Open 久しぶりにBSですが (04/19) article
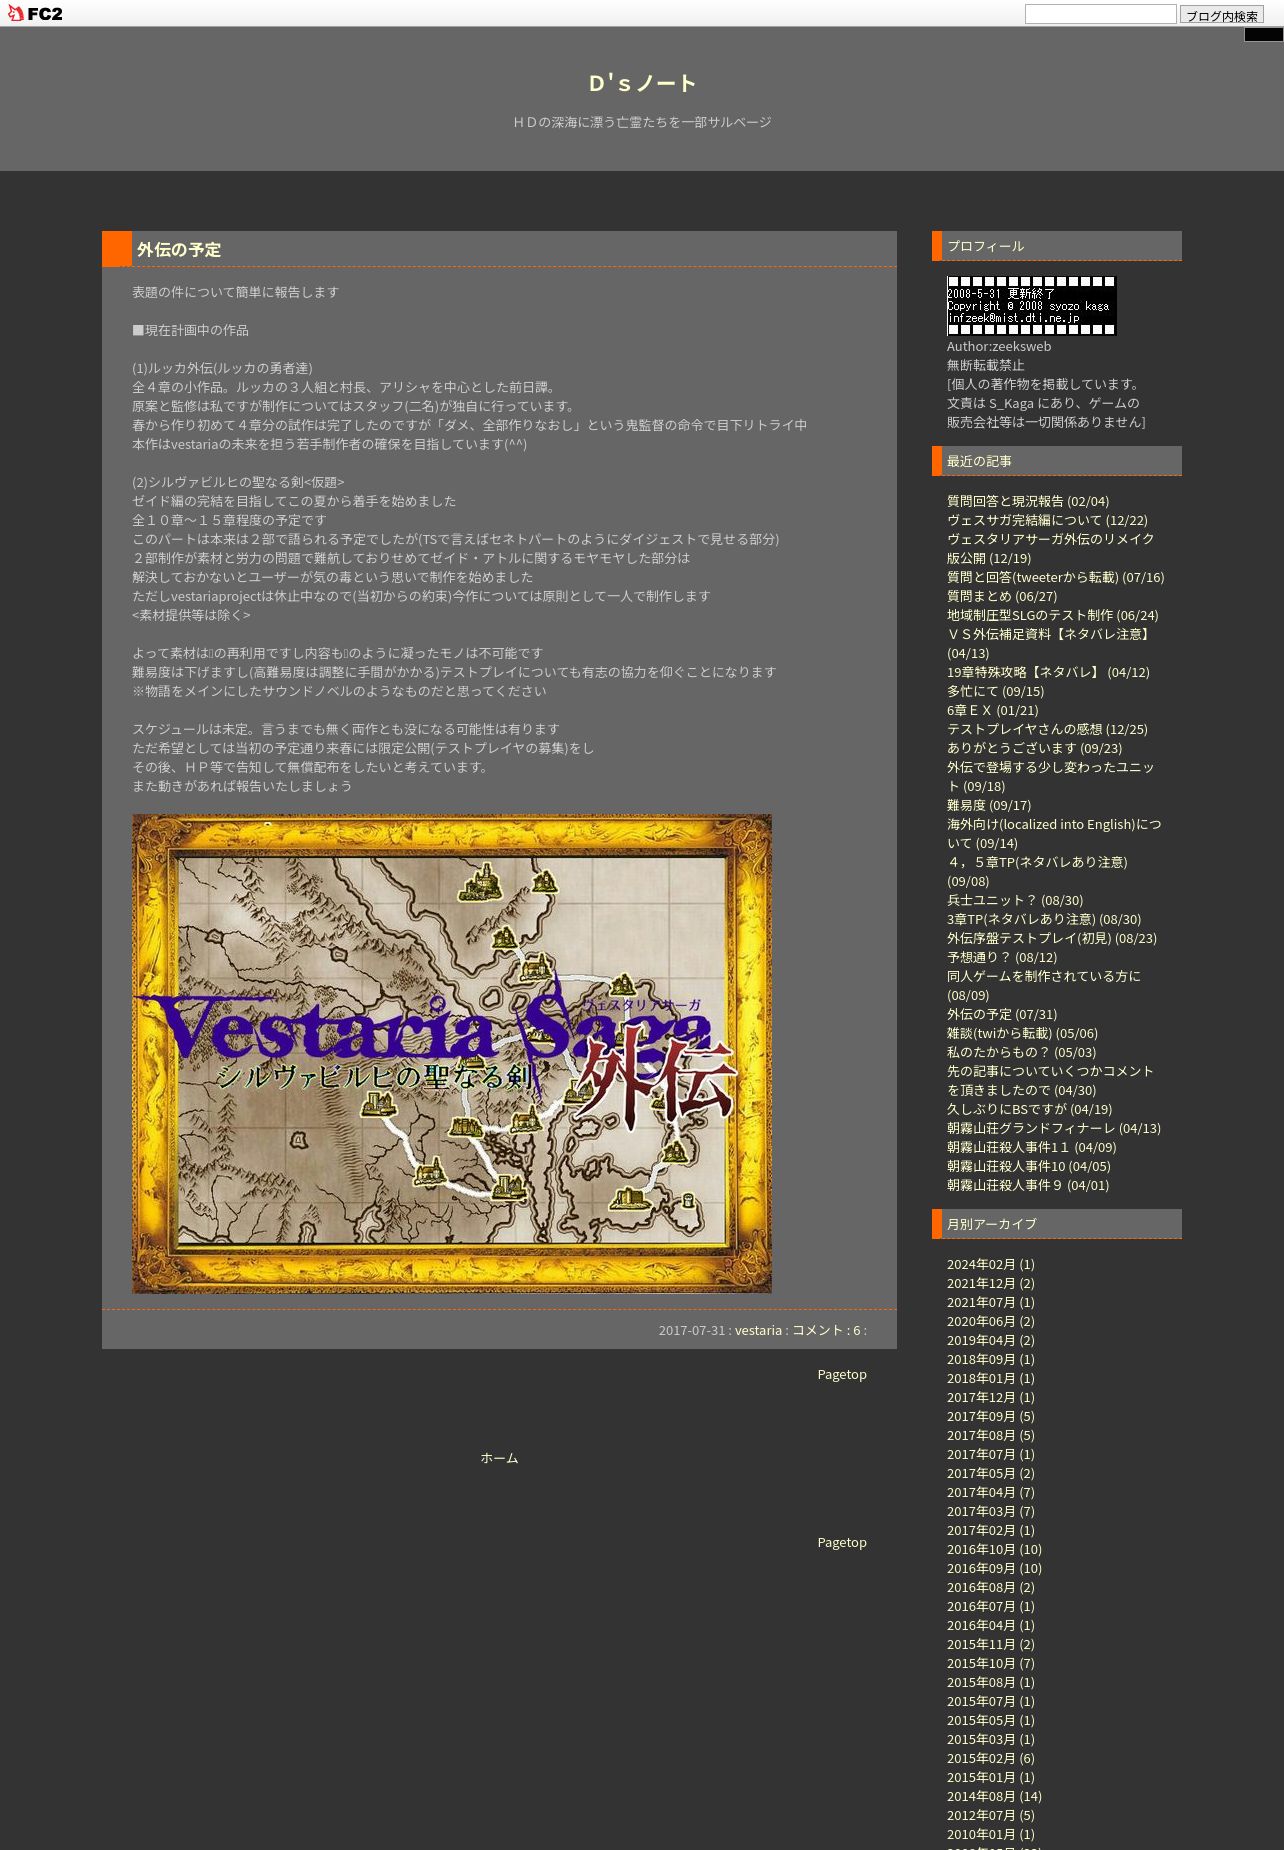The image size is (1284, 1850). tap(1029, 1109)
